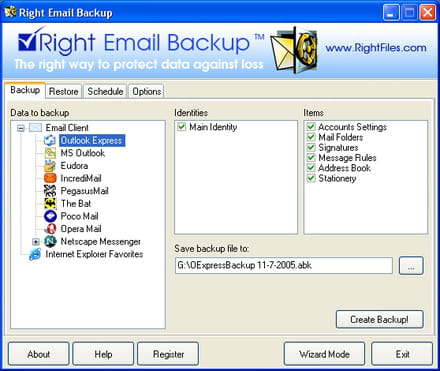Click the backup file path field

click(284, 265)
